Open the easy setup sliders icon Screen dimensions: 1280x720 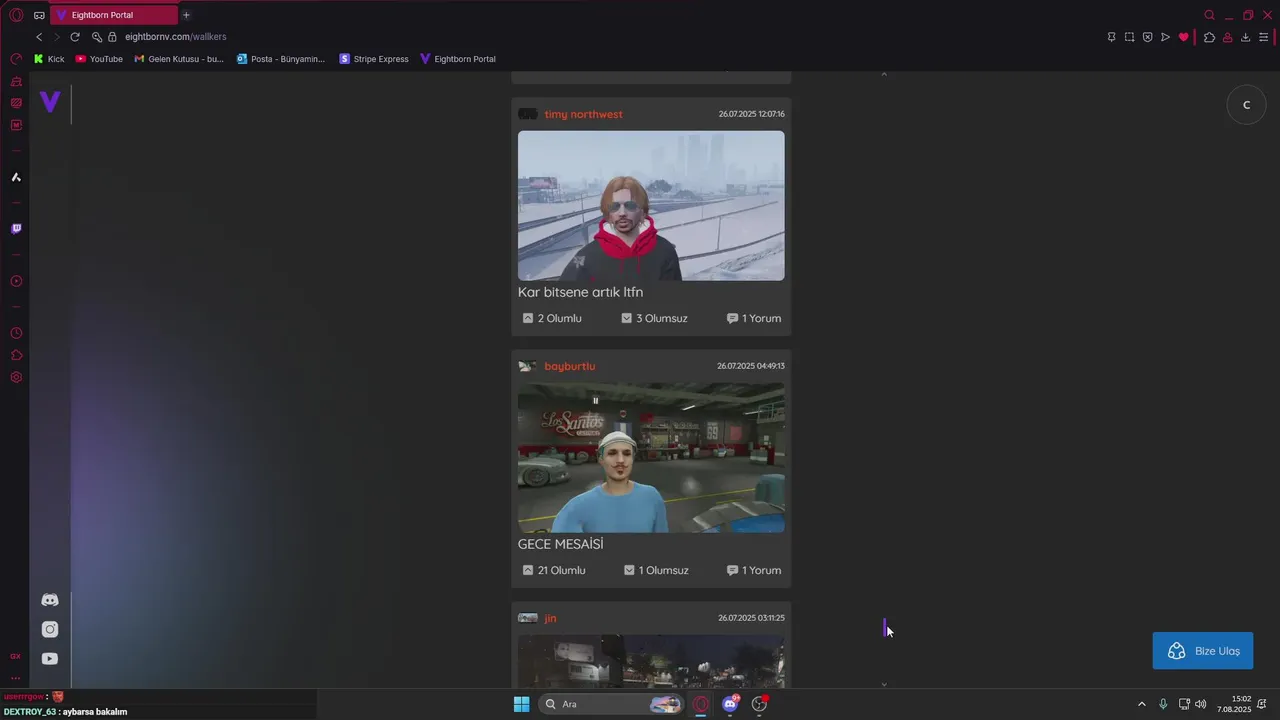point(1263,37)
